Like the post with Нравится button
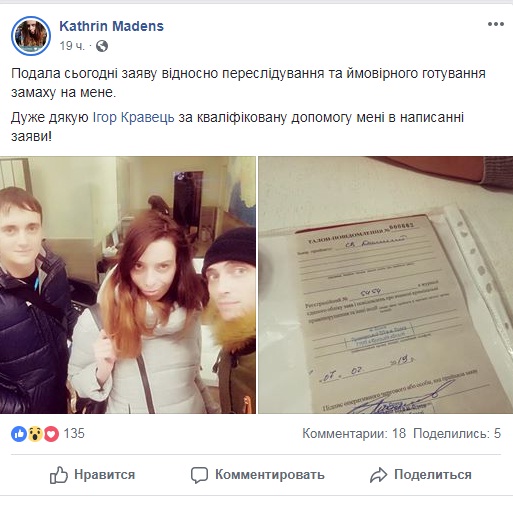 pyautogui.click(x=92, y=475)
